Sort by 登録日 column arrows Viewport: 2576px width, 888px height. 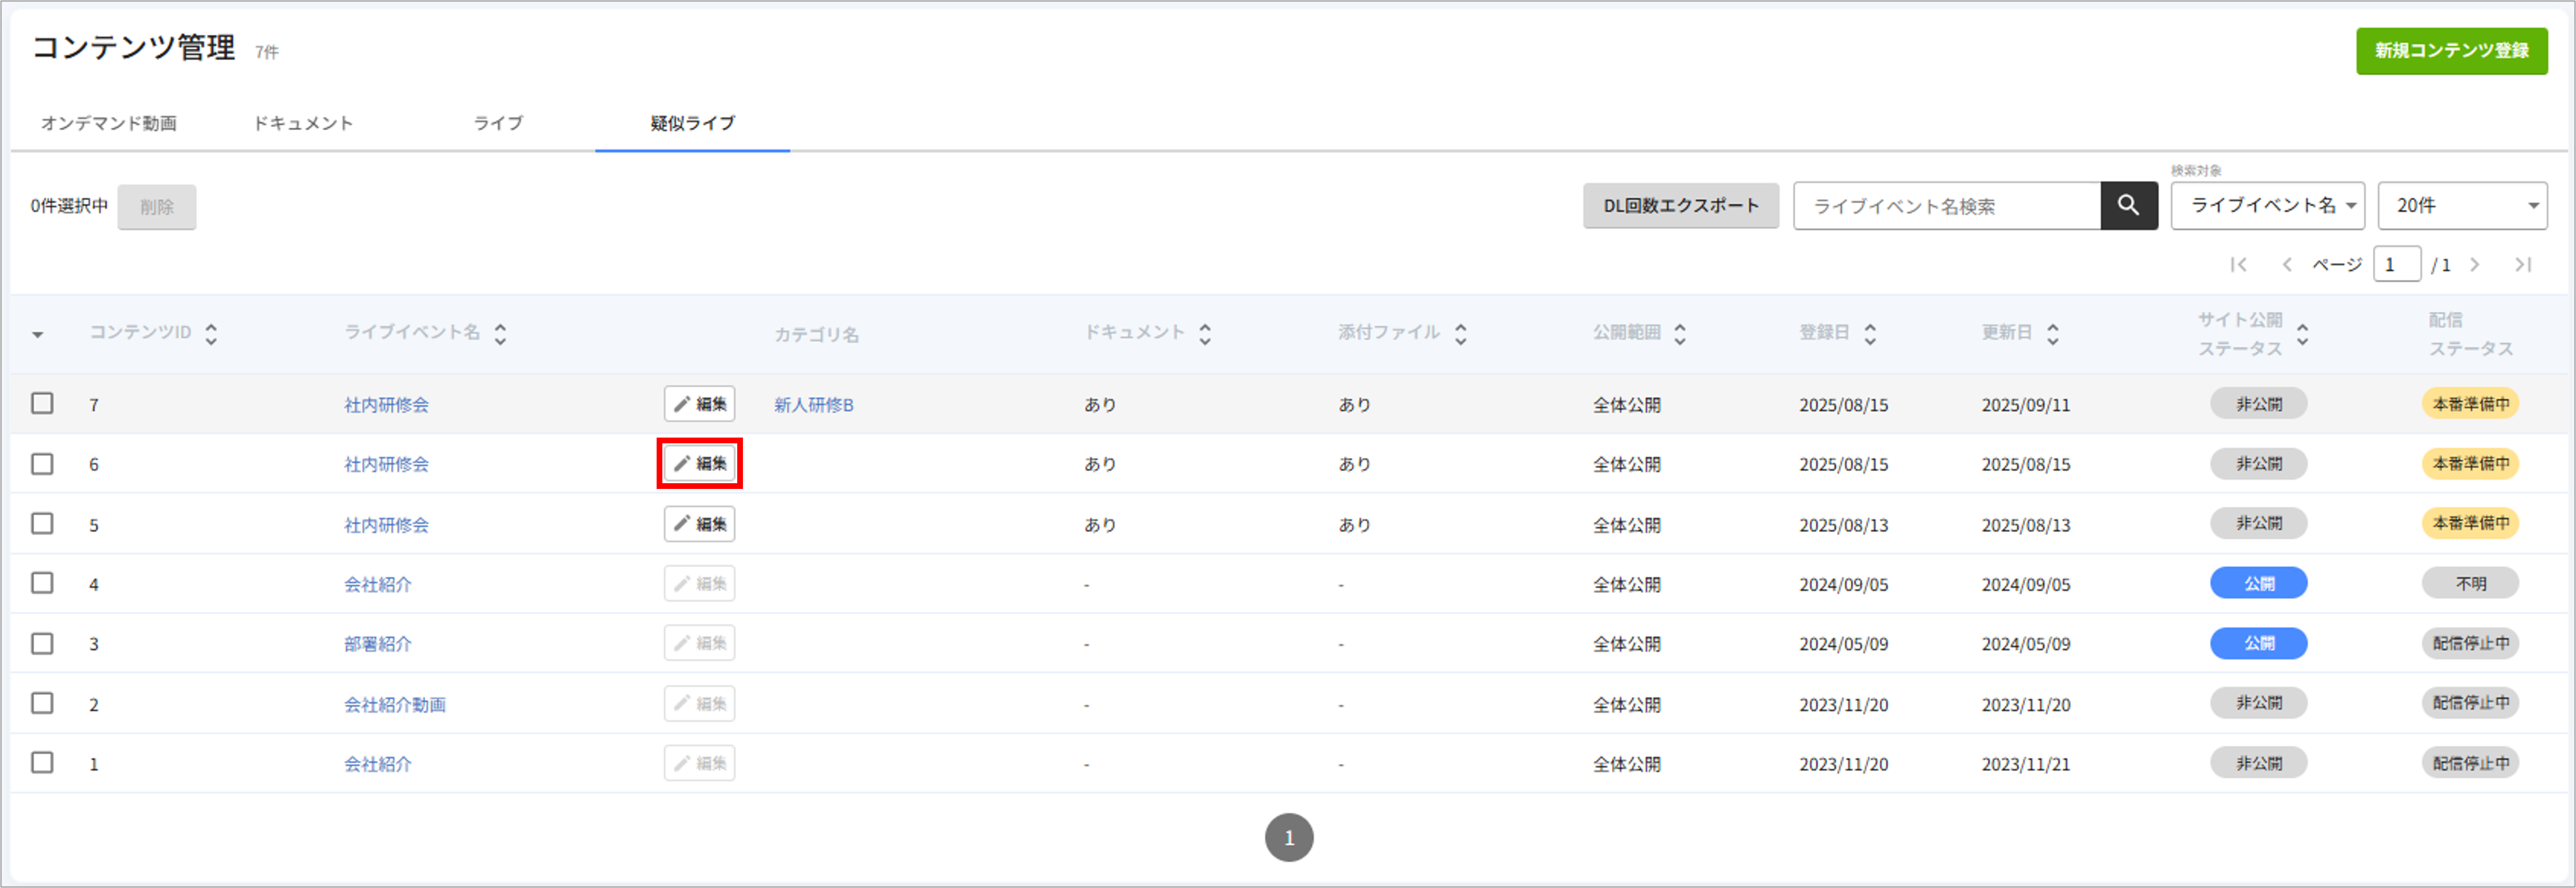coord(1870,334)
